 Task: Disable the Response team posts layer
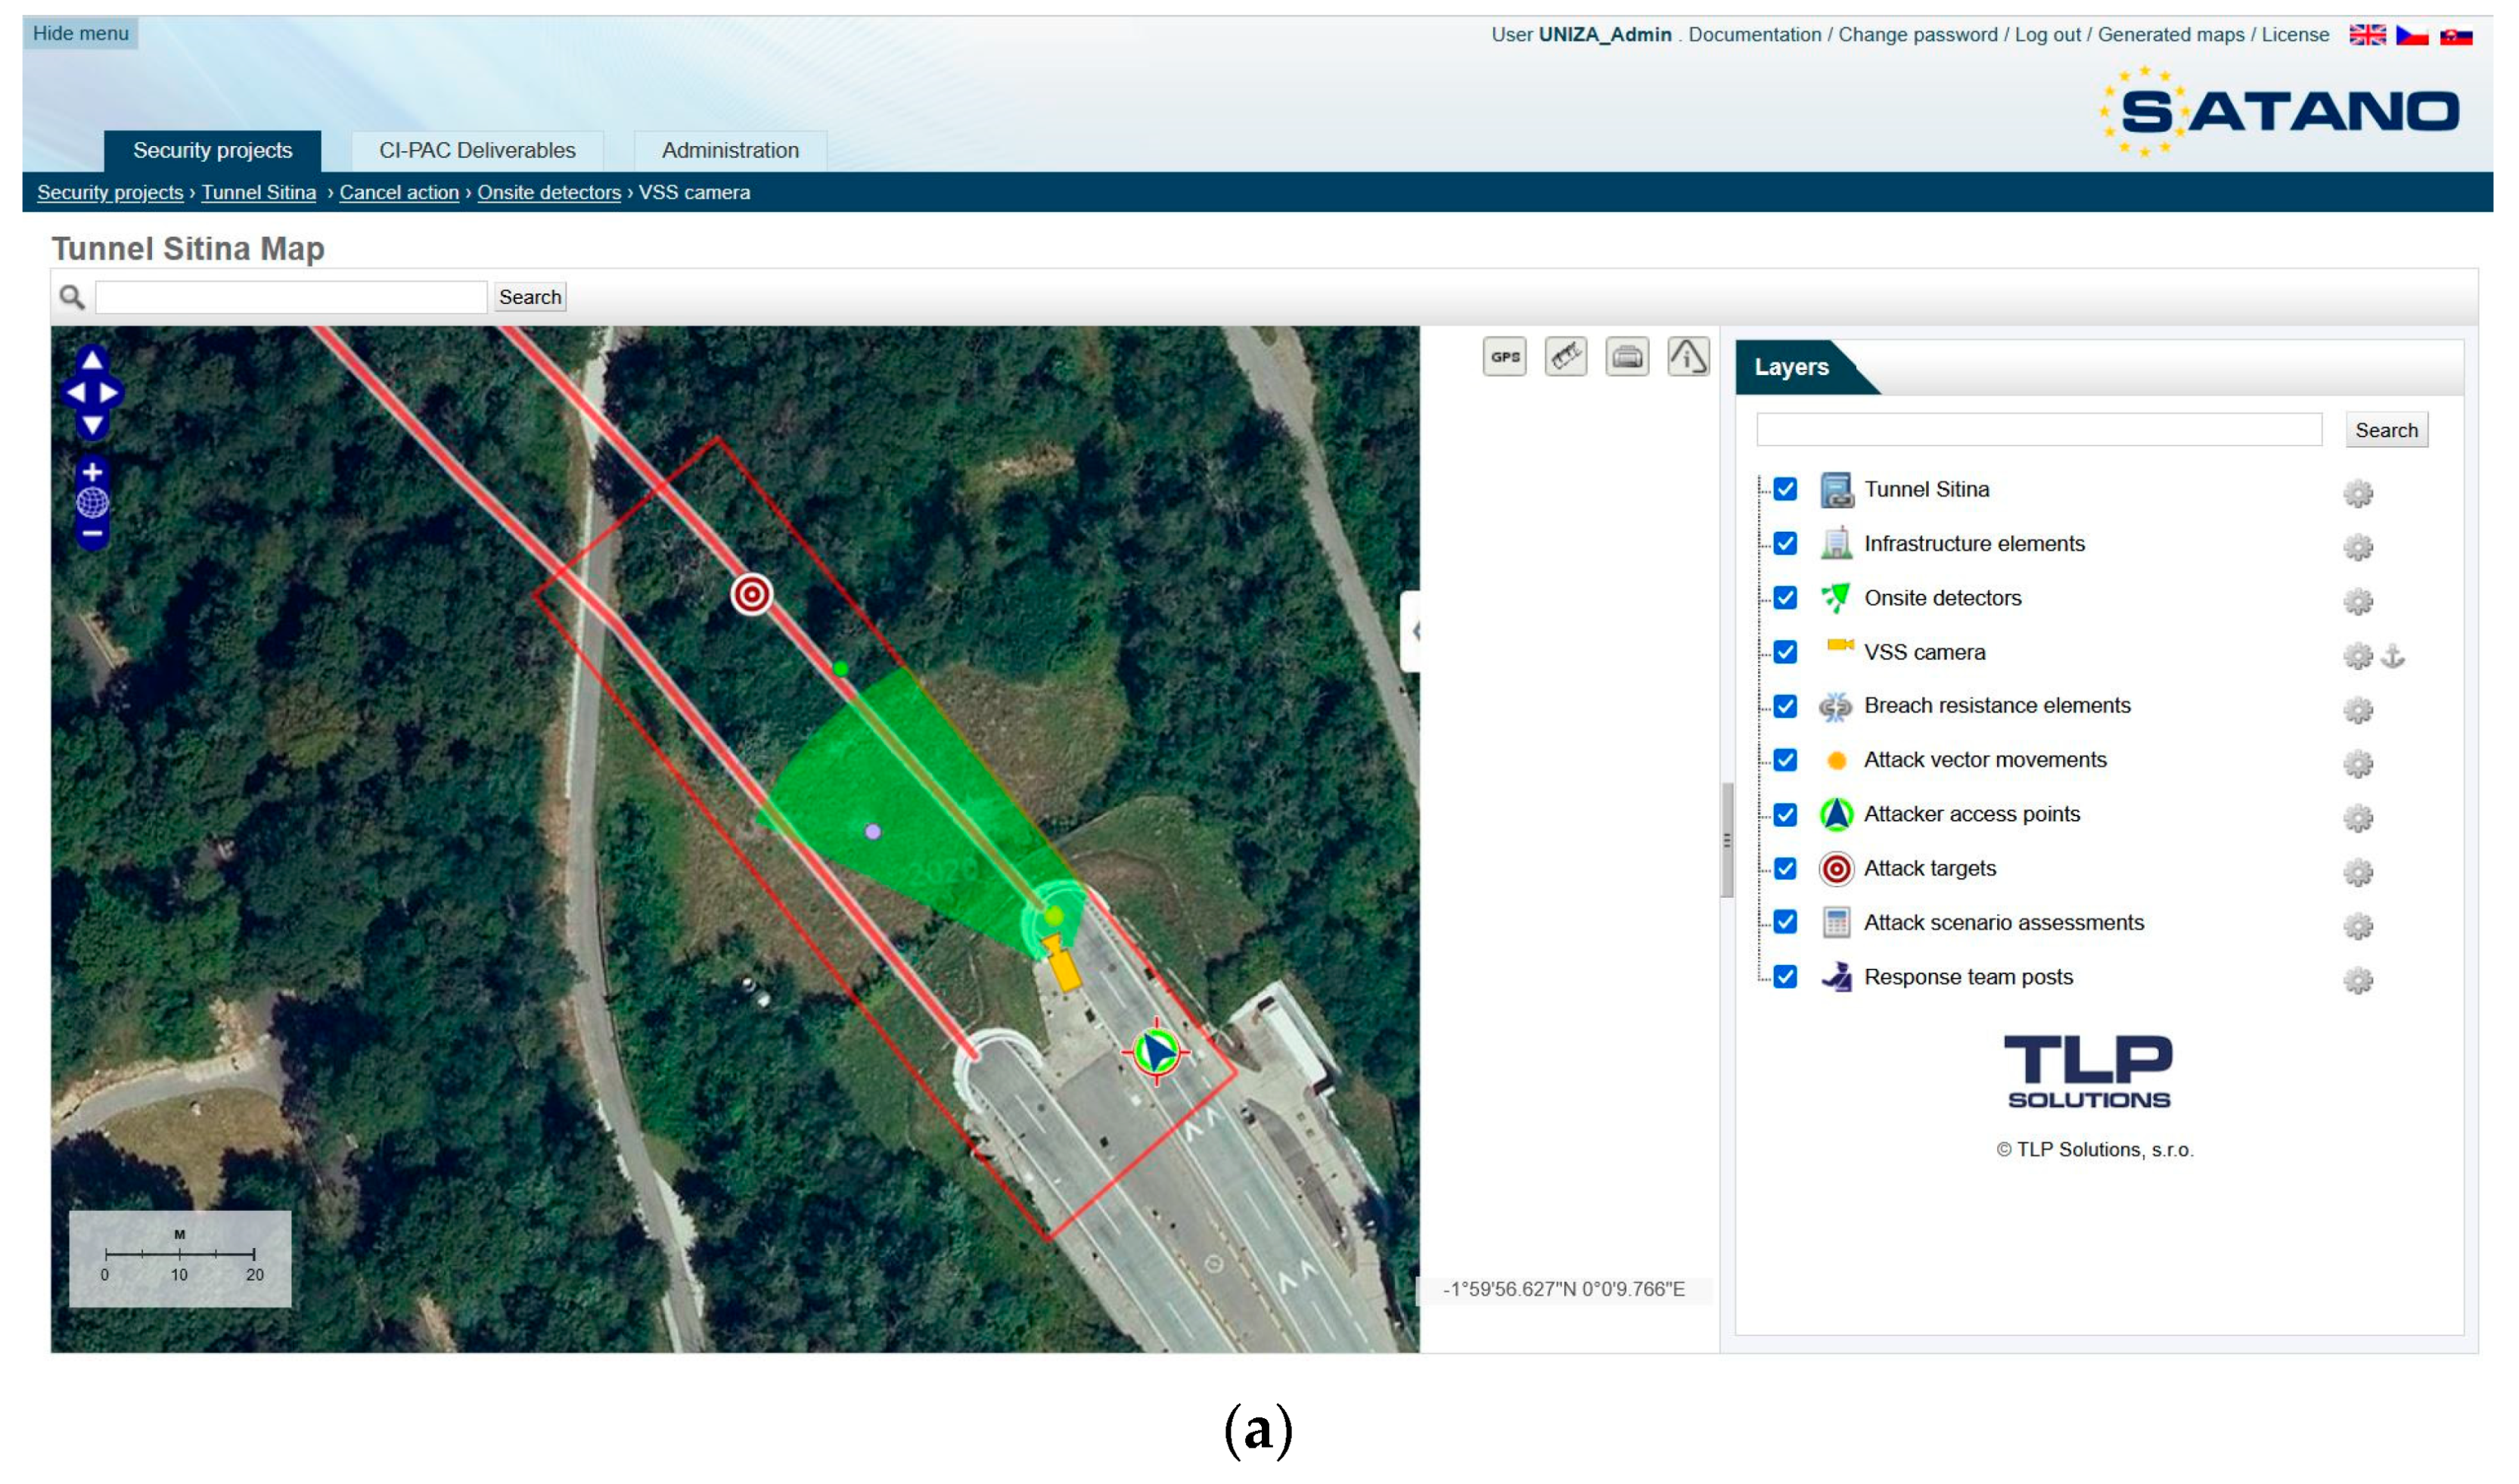(1785, 977)
